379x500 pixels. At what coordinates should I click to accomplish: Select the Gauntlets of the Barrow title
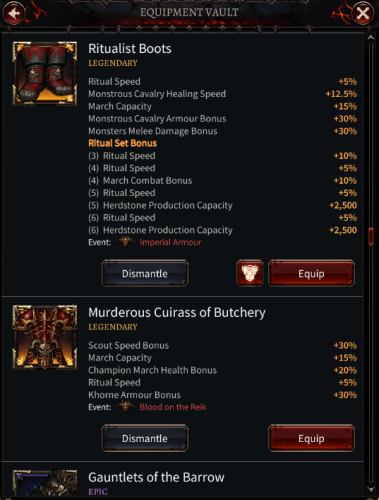tap(156, 477)
